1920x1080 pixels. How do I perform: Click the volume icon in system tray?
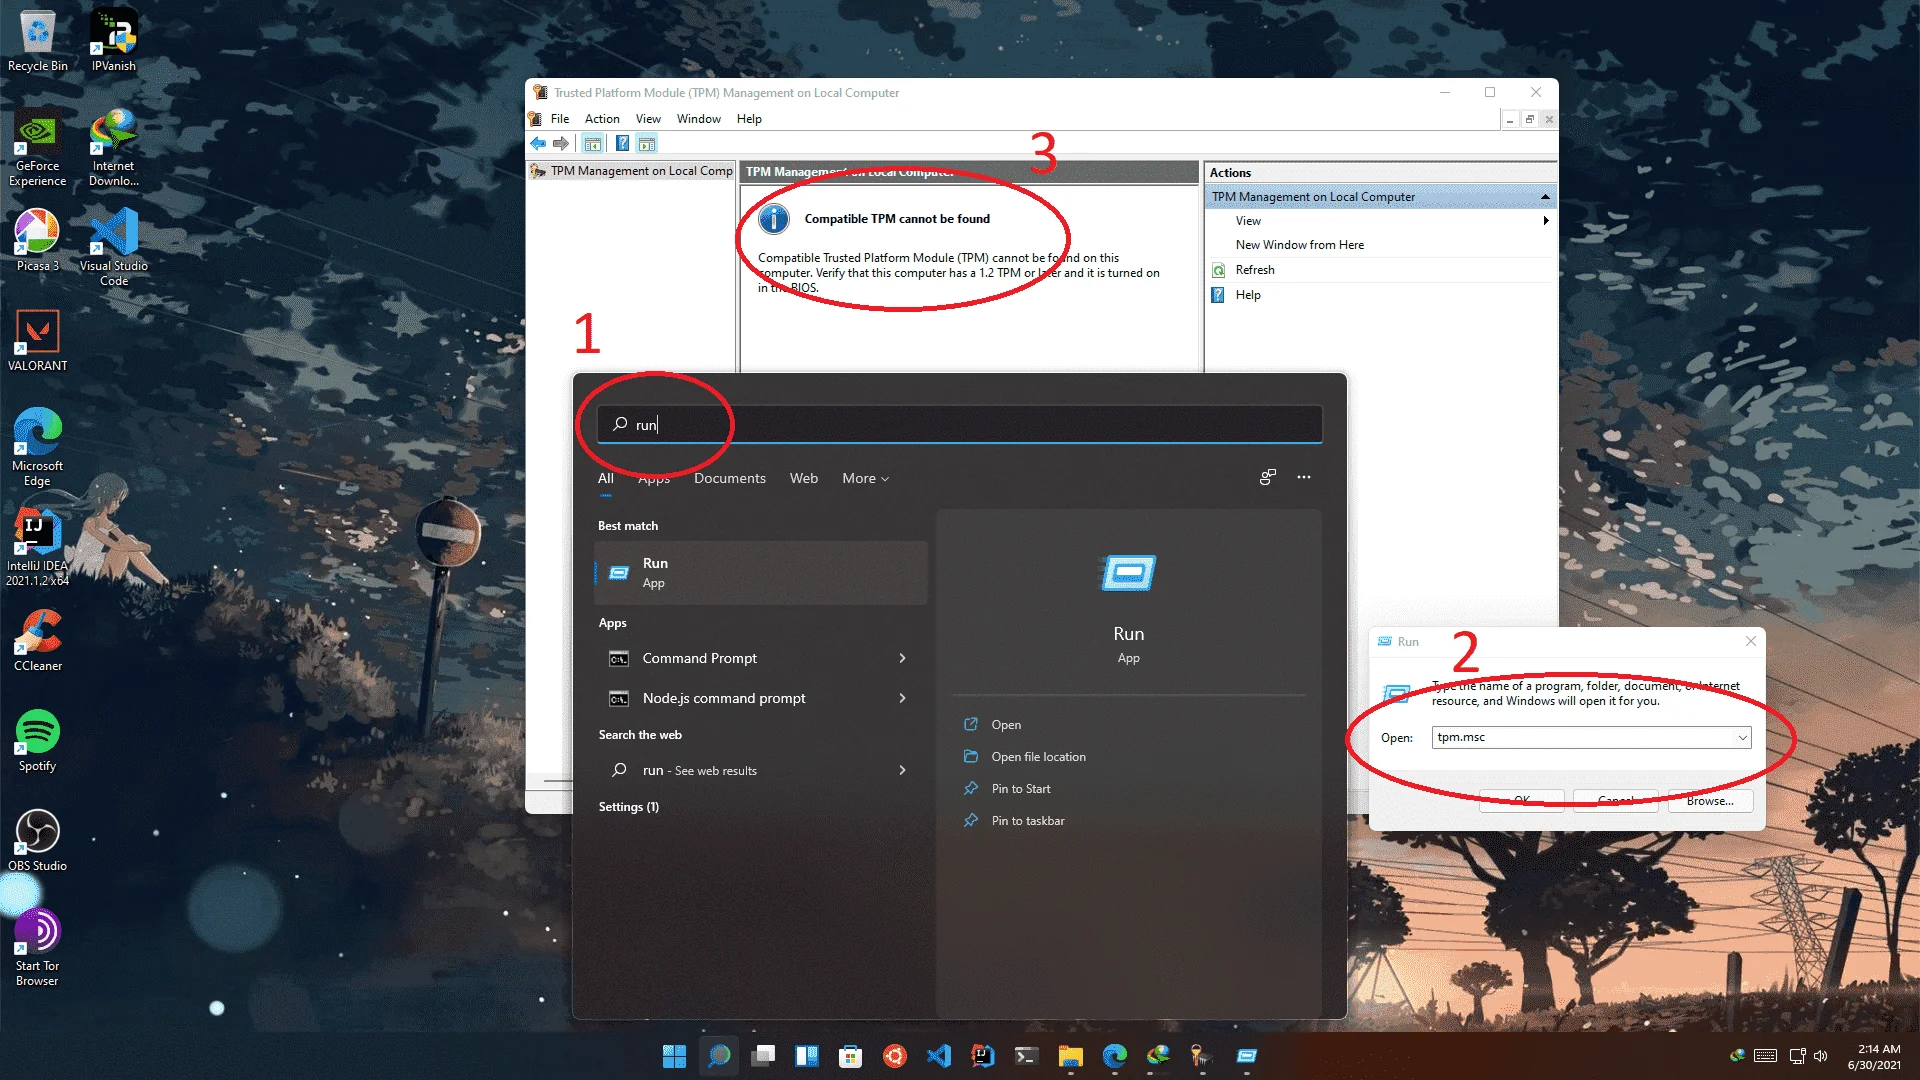coord(1821,1056)
